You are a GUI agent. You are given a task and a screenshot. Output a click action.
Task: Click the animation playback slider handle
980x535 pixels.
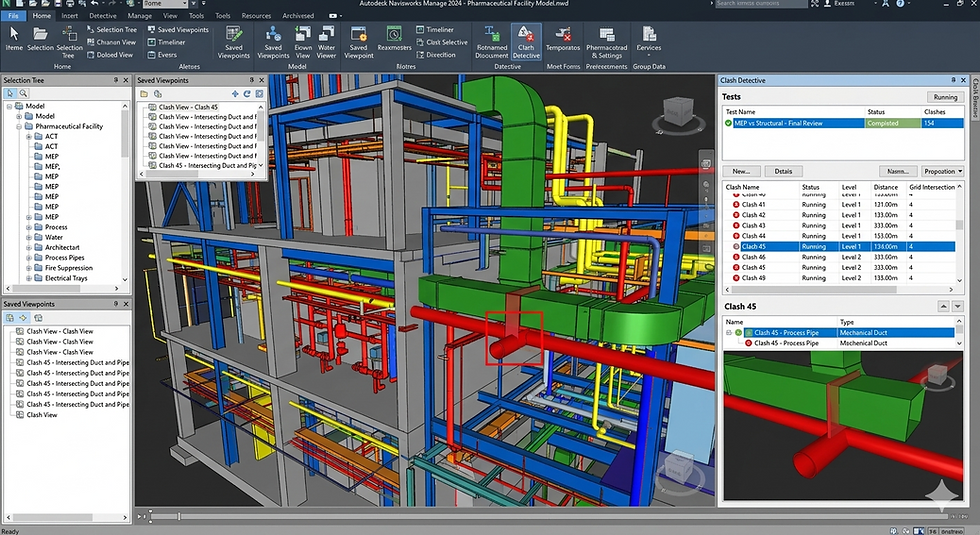click(179, 517)
